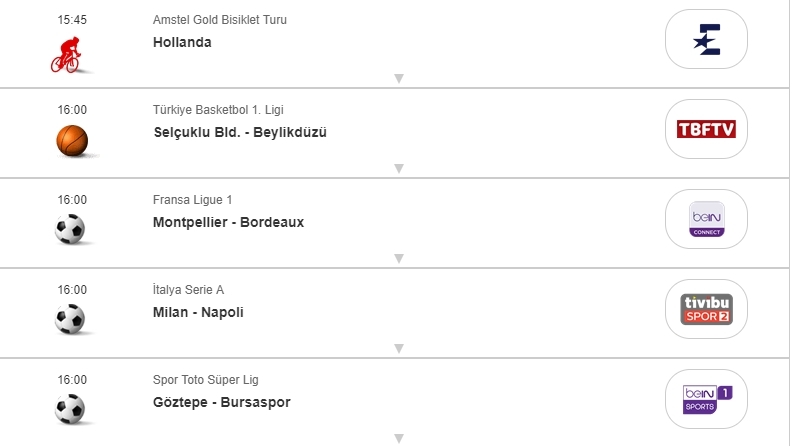Click the Eurosport channel logo
Image resolution: width=792 pixels, height=446 pixels.
pyautogui.click(x=706, y=39)
